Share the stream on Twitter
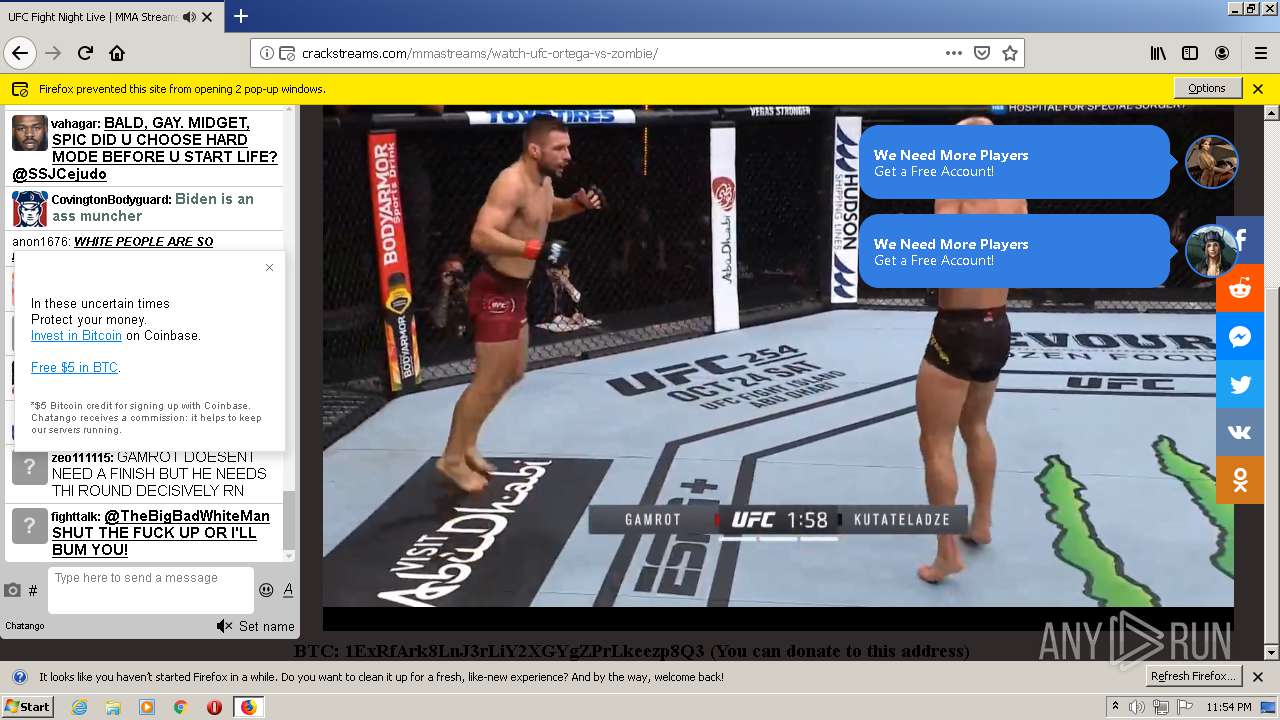Image resolution: width=1280 pixels, height=720 pixels. (1240, 384)
